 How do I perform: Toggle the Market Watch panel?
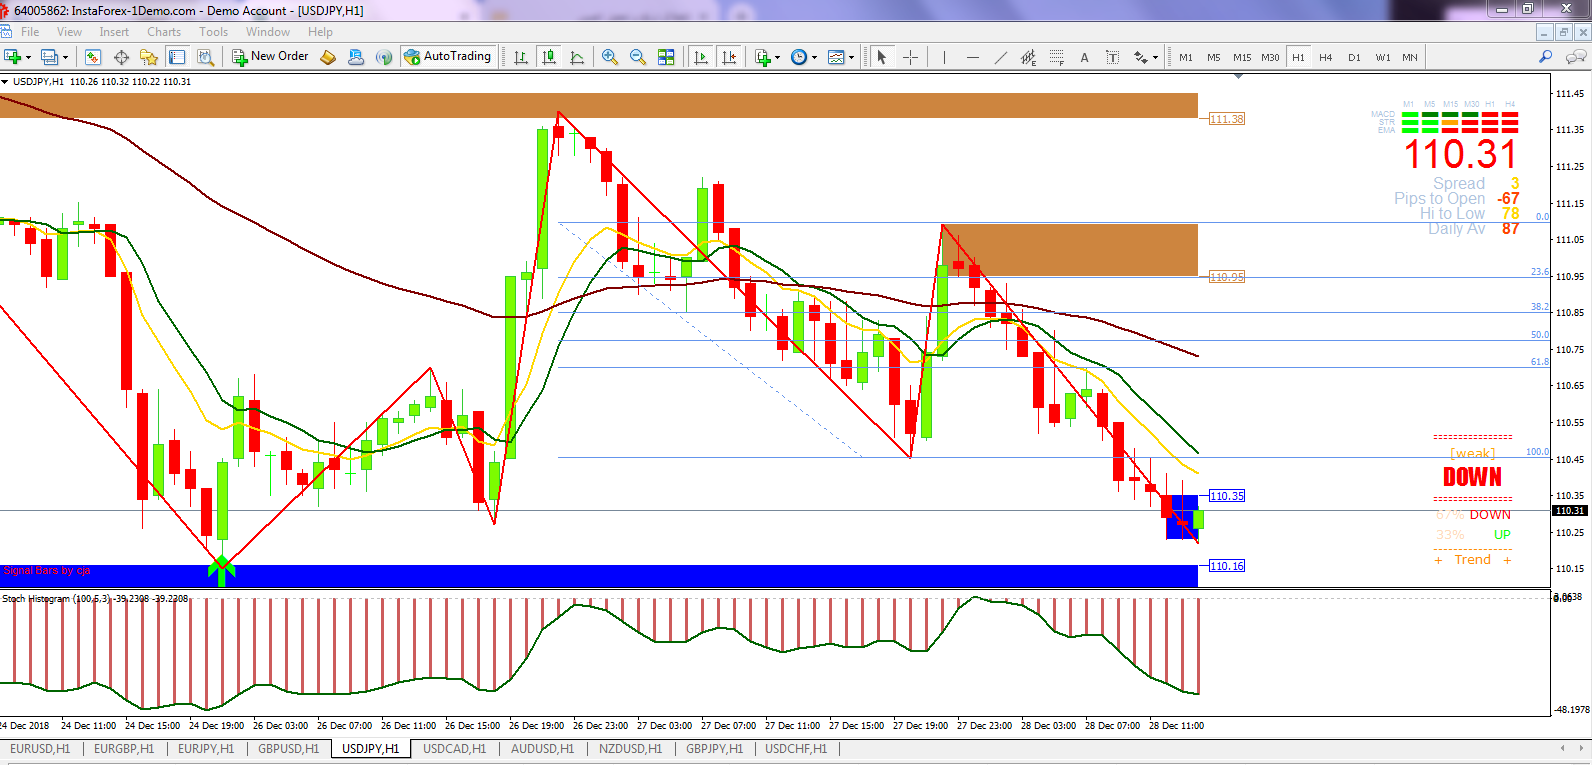[x=93, y=57]
